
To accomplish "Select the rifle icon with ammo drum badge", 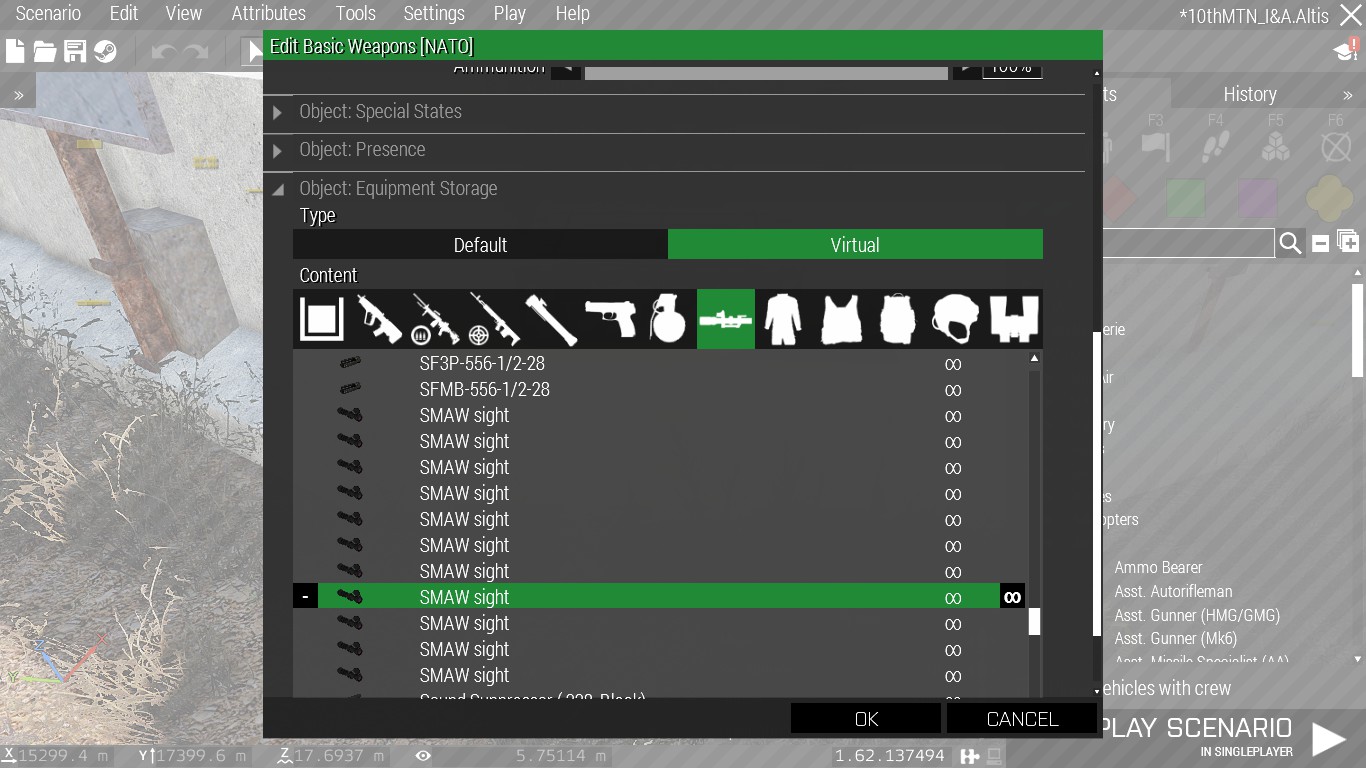I will pos(436,319).
